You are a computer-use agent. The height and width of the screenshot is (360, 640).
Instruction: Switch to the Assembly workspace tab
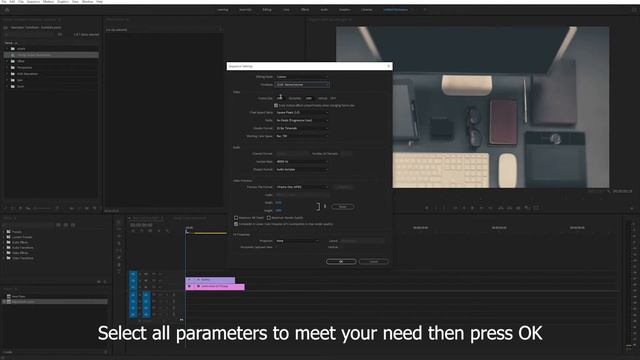point(245,10)
